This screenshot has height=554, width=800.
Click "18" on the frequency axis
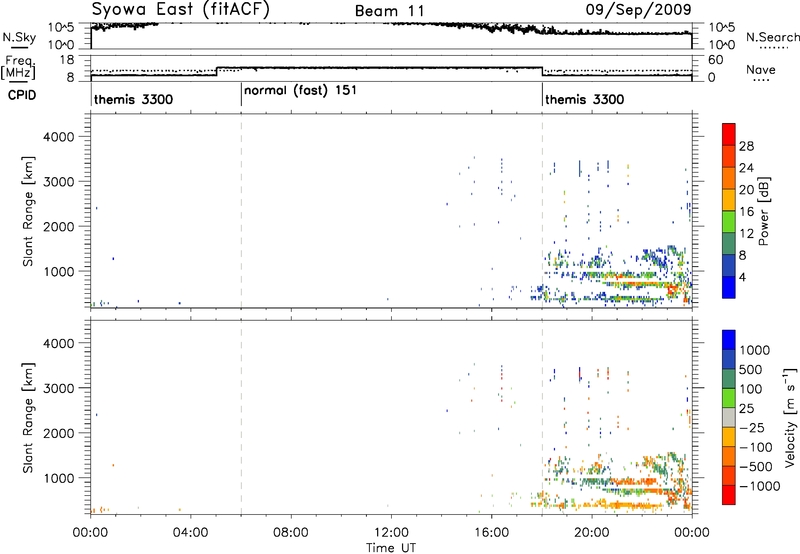pos(67,60)
